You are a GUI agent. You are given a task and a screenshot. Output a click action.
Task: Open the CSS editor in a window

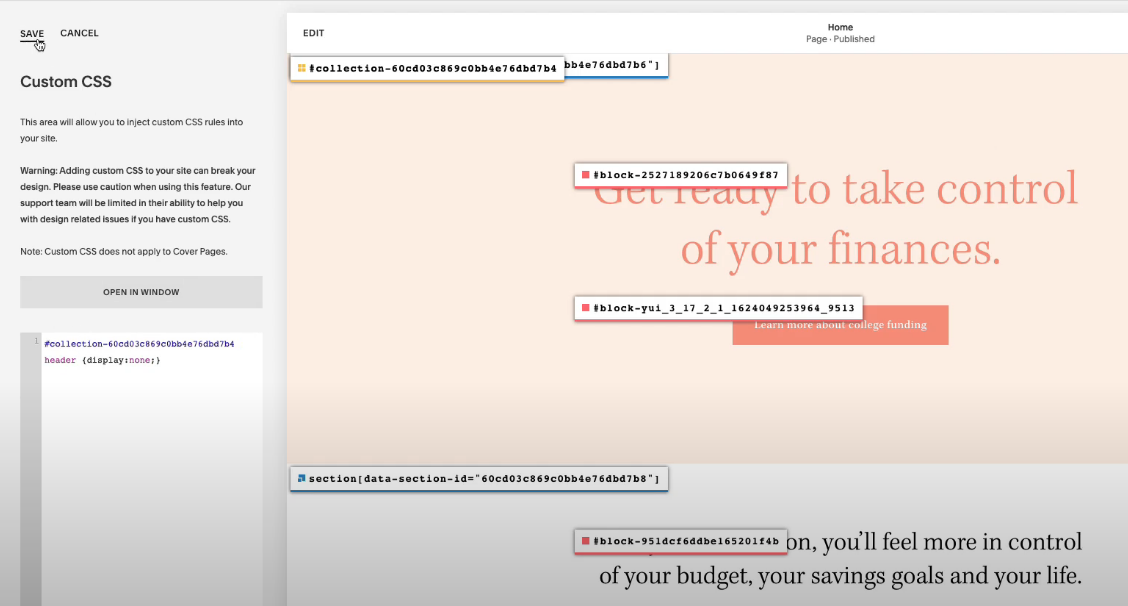click(x=140, y=291)
